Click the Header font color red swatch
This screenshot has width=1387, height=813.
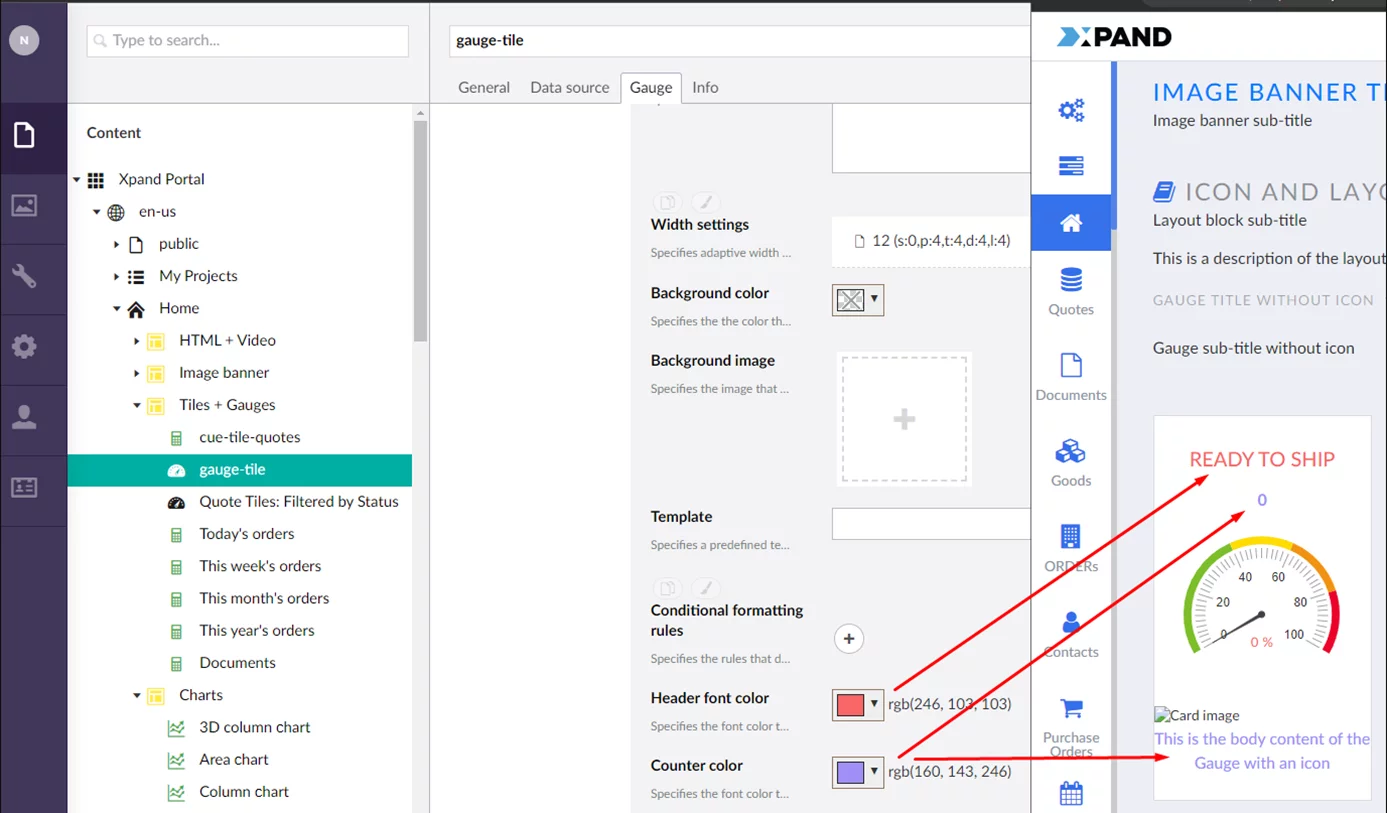(x=849, y=704)
